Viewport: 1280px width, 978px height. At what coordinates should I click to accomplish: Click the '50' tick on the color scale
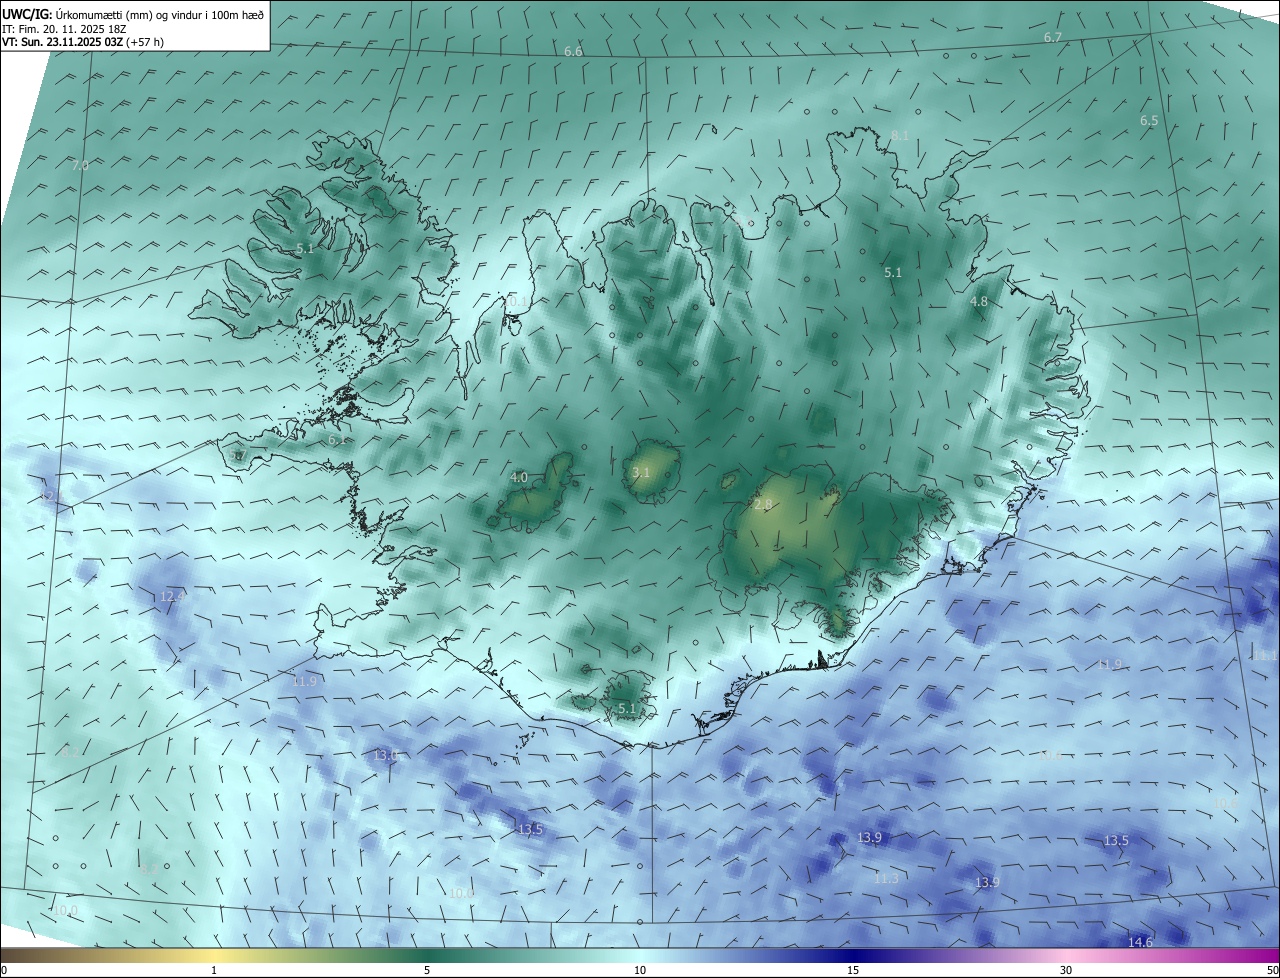[1272, 970]
